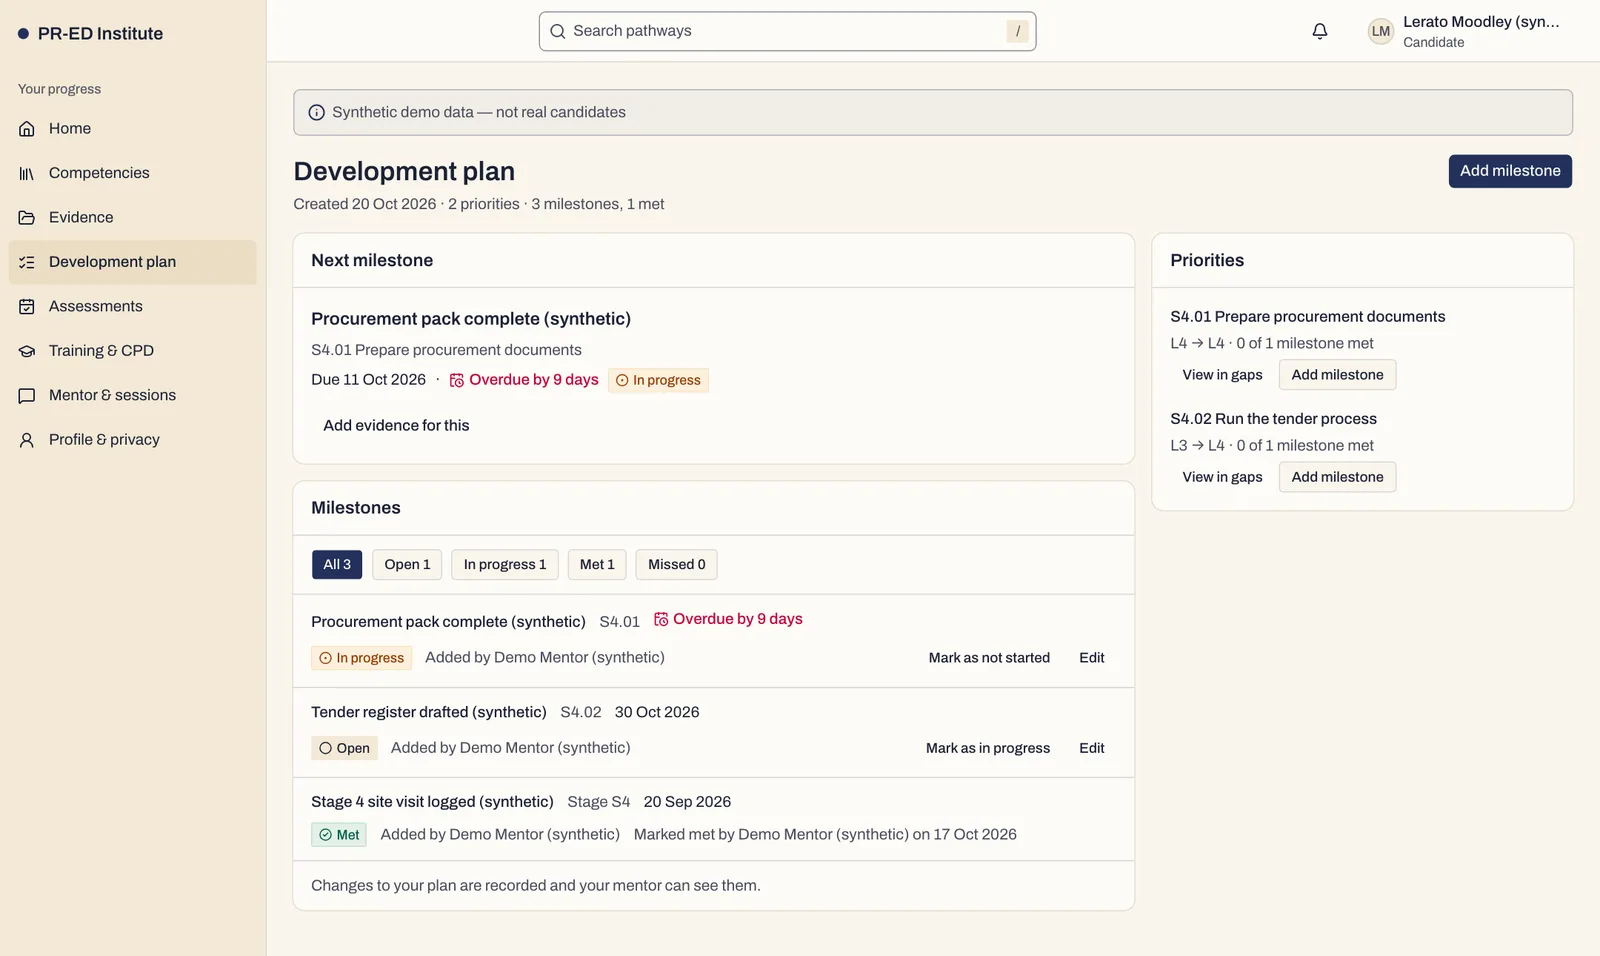Click the Training & CPD graduation cap icon
The width and height of the screenshot is (1600, 956).
tap(27, 351)
